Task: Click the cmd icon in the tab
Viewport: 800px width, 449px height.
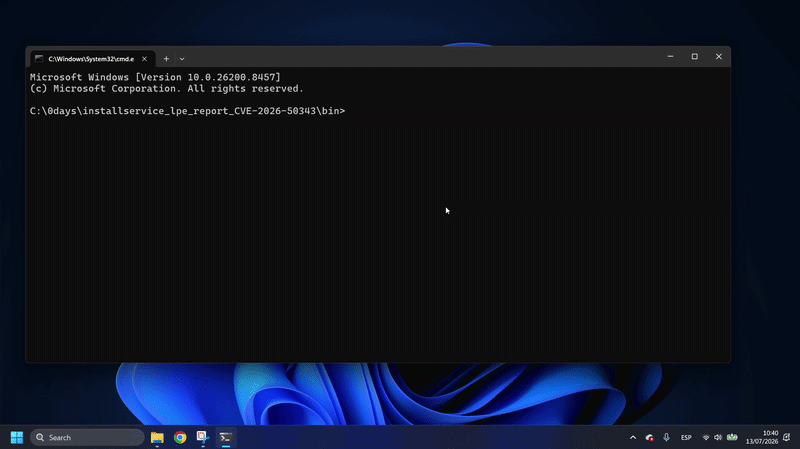Action: click(x=39, y=59)
